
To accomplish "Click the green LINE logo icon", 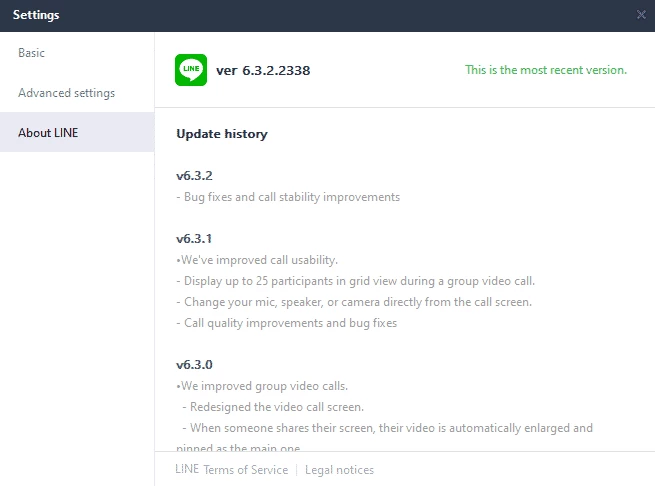I will (191, 70).
